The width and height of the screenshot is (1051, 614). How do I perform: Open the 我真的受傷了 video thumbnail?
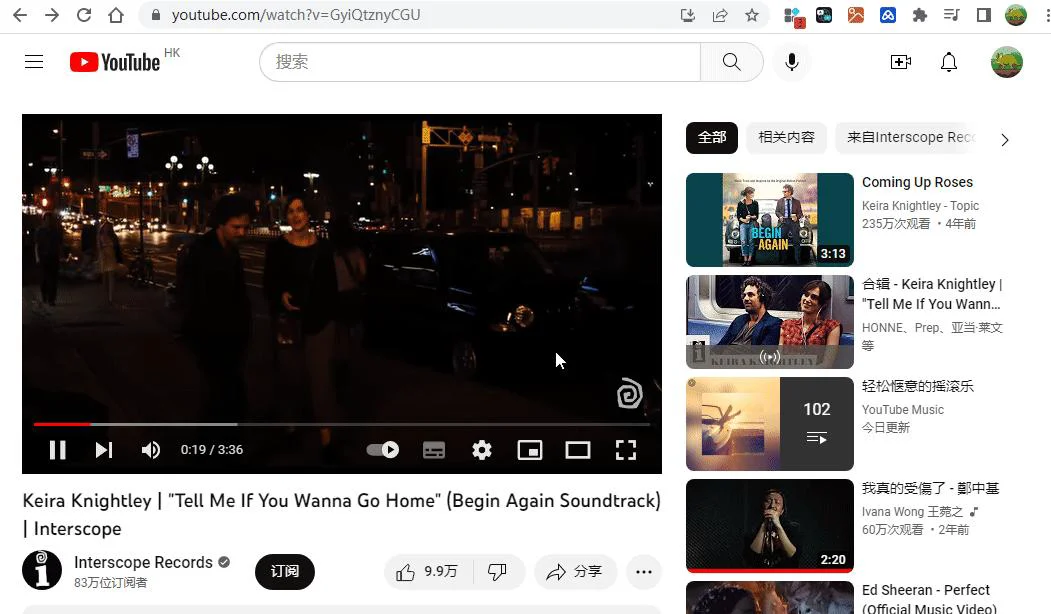[769, 526]
